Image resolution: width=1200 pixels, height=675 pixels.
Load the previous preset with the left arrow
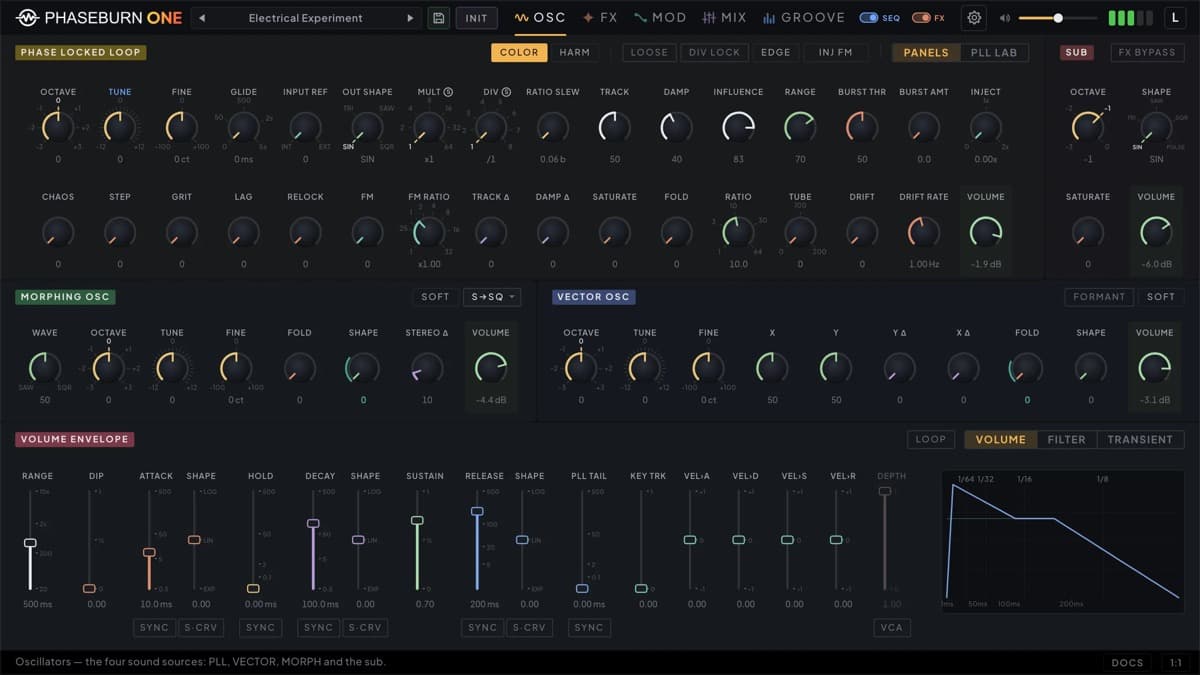click(203, 18)
